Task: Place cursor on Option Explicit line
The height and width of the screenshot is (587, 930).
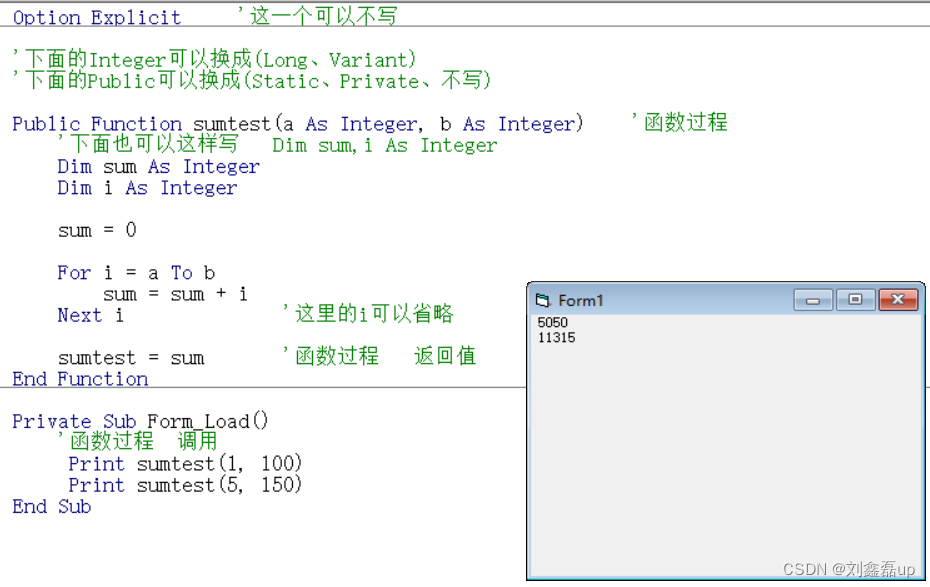Action: pos(97,17)
